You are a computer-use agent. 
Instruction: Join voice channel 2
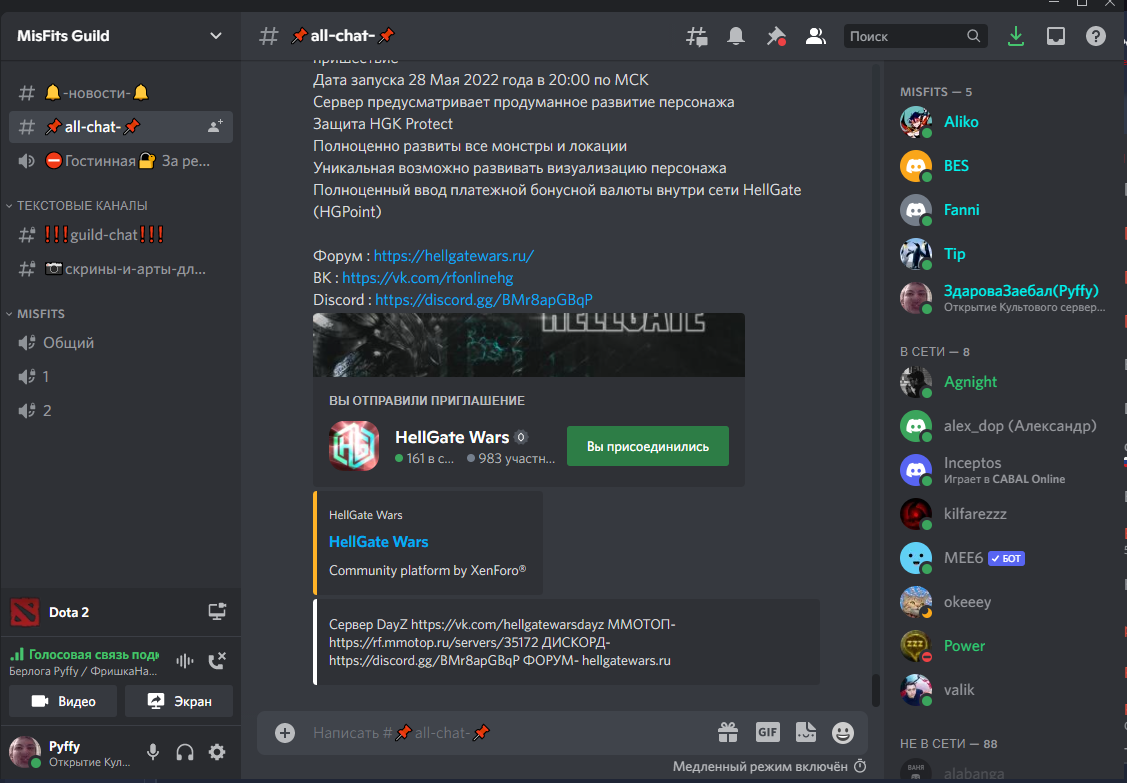[121, 411]
